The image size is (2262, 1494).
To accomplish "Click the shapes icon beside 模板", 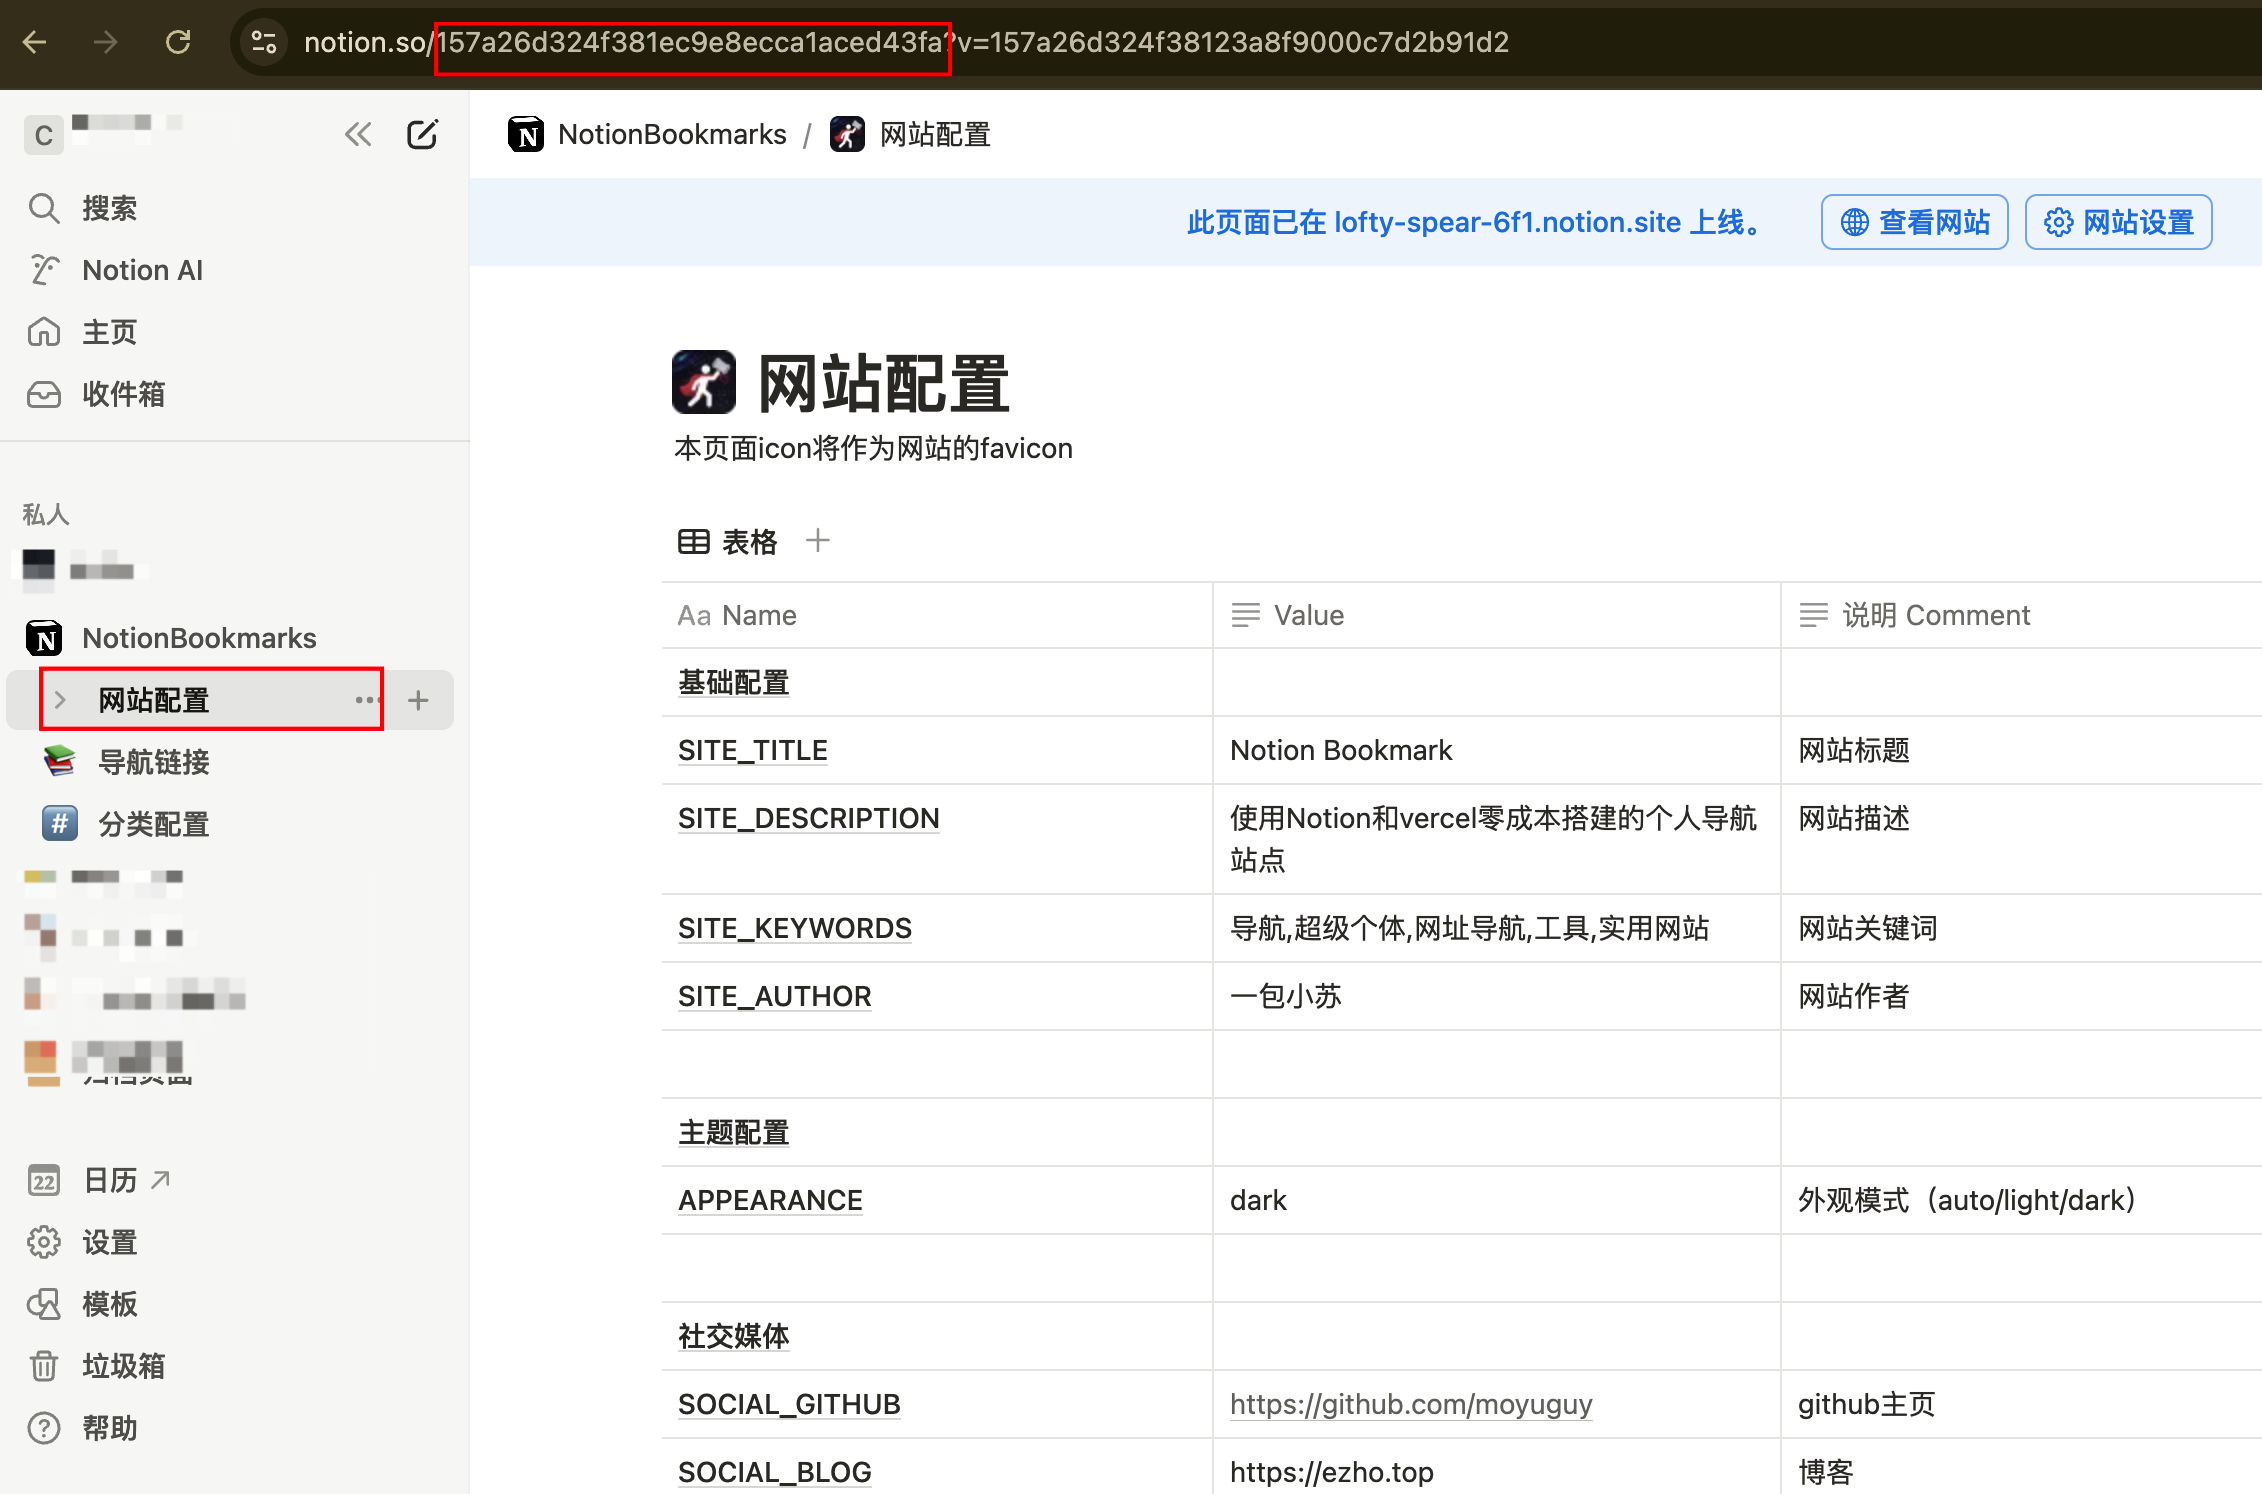I will 43,1304.
